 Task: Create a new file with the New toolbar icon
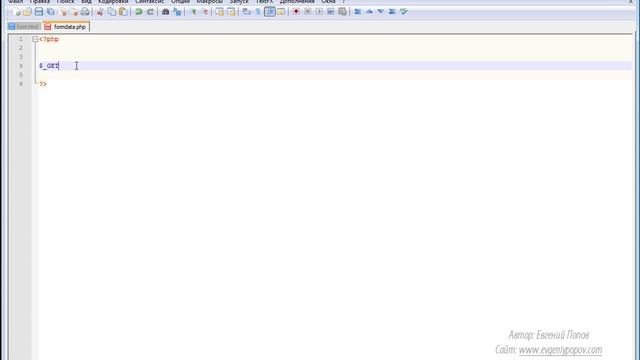[x=17, y=12]
